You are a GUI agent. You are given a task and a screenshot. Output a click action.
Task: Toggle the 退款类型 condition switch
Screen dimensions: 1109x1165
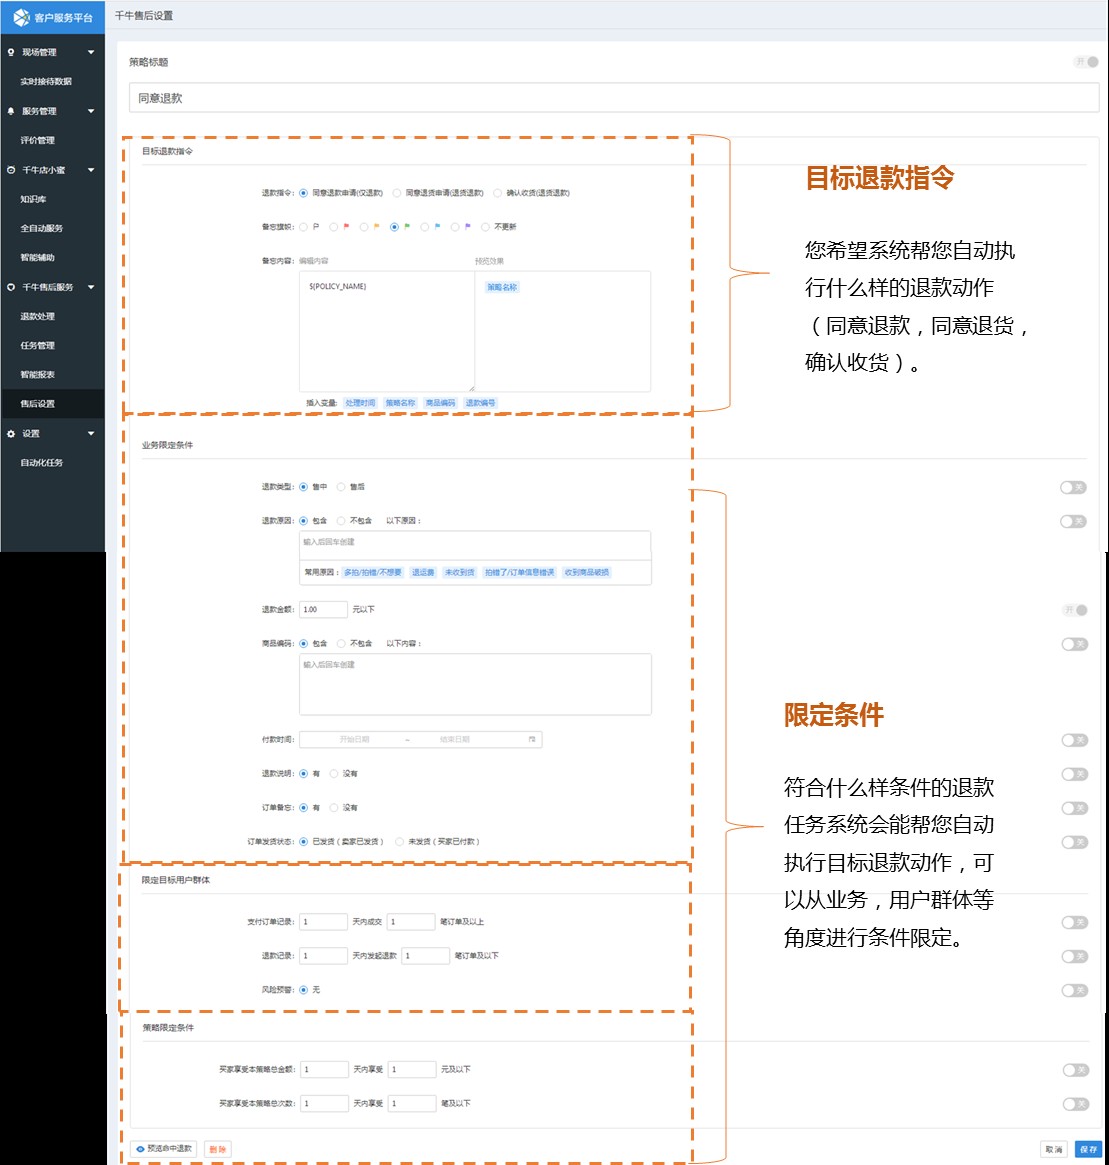pyautogui.click(x=1073, y=487)
